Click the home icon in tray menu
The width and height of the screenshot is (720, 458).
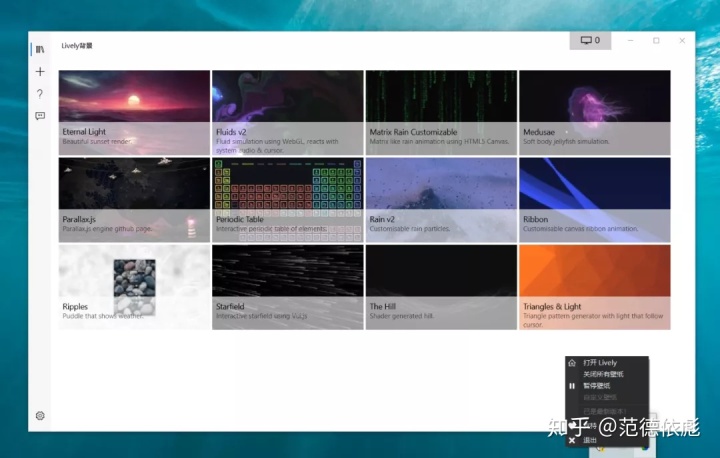pos(572,363)
